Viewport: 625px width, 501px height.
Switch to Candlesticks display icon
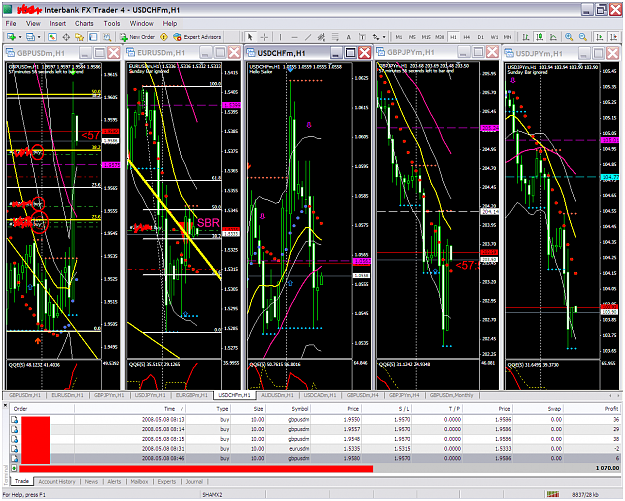click(540, 37)
